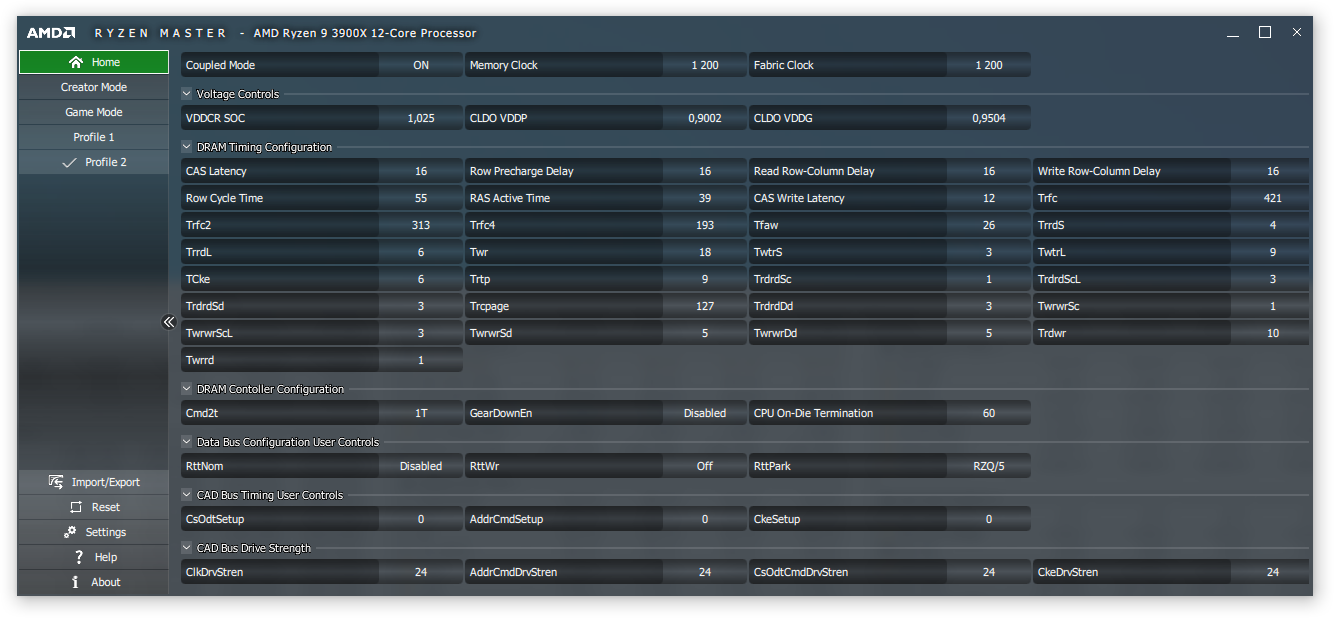Click the About info icon

click(75, 582)
